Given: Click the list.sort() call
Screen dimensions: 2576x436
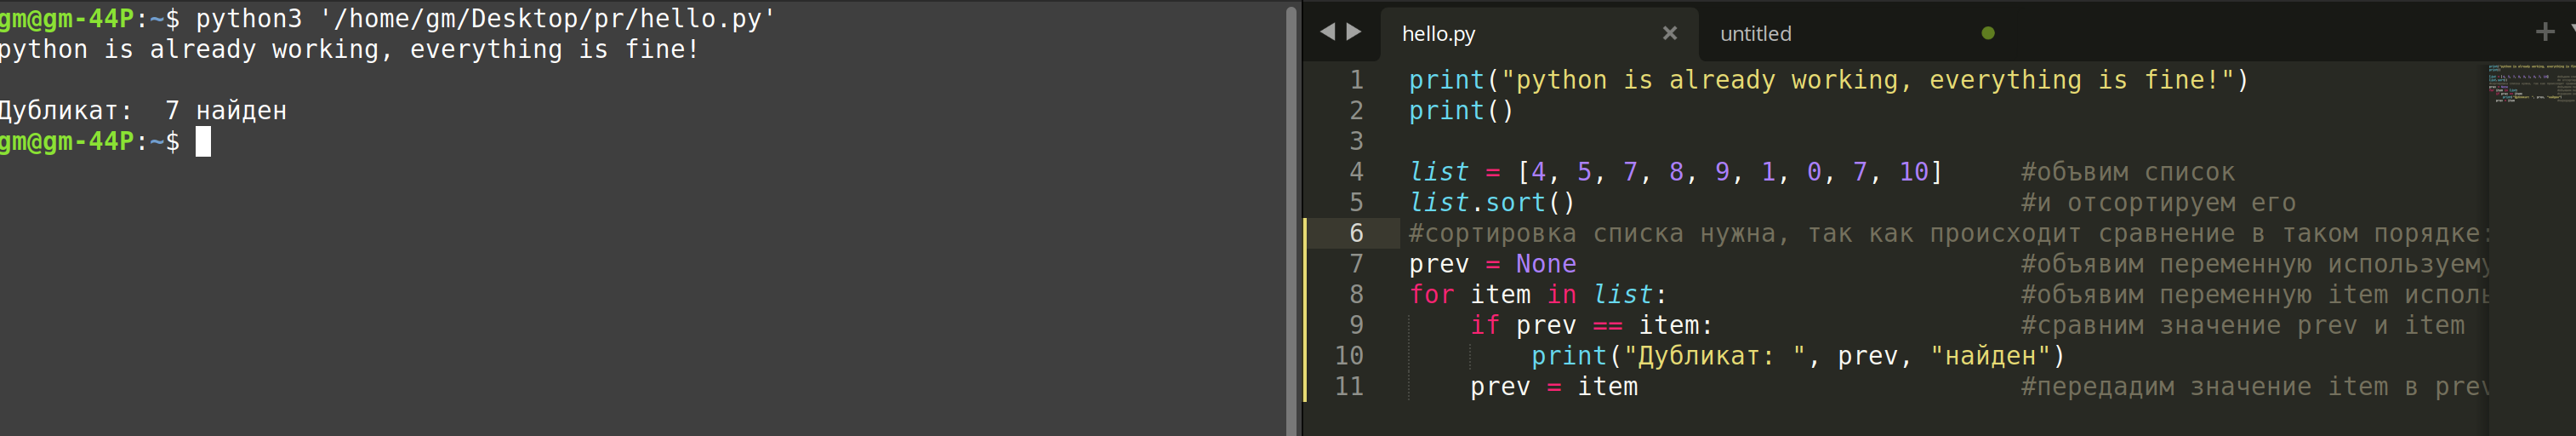Looking at the screenshot, I should pos(1492,203).
